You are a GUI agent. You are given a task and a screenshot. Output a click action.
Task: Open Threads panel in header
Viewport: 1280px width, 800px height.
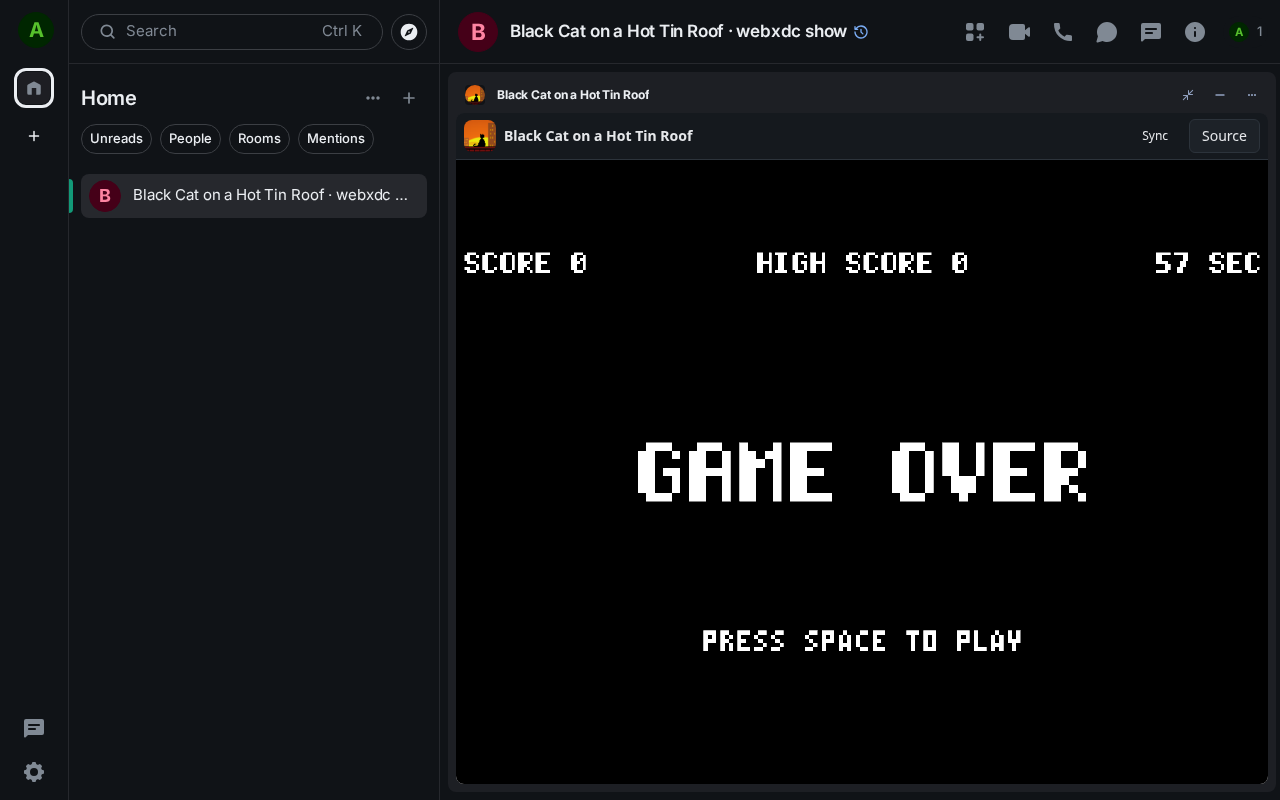pos(1151,32)
